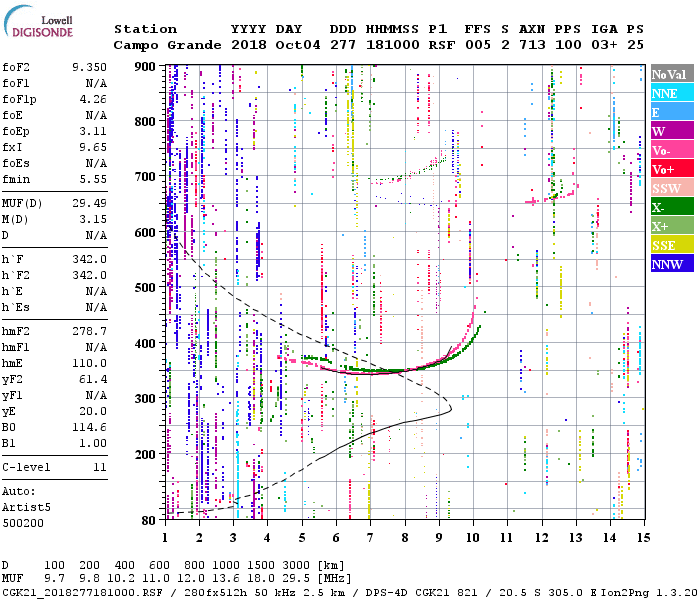700x600 pixels.
Task: Click the Ion2Png version text
Action: point(649,592)
